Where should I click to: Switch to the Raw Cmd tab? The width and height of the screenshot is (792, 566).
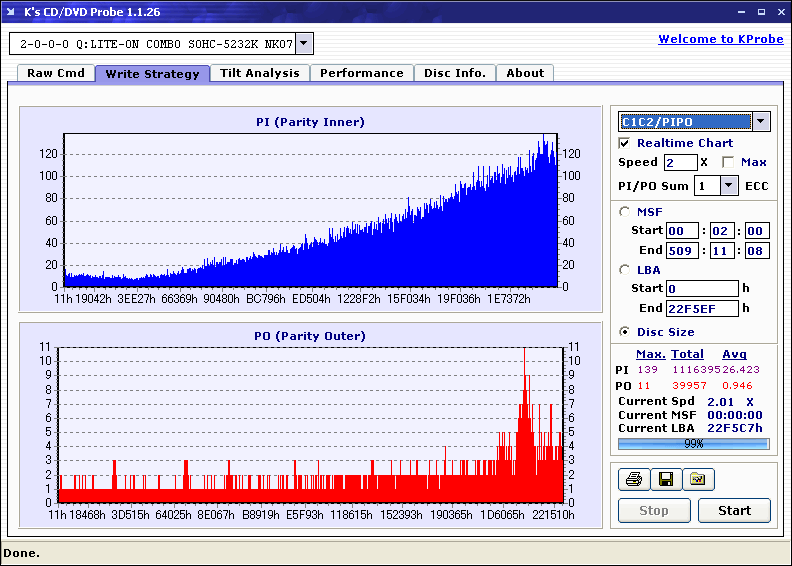(56, 73)
